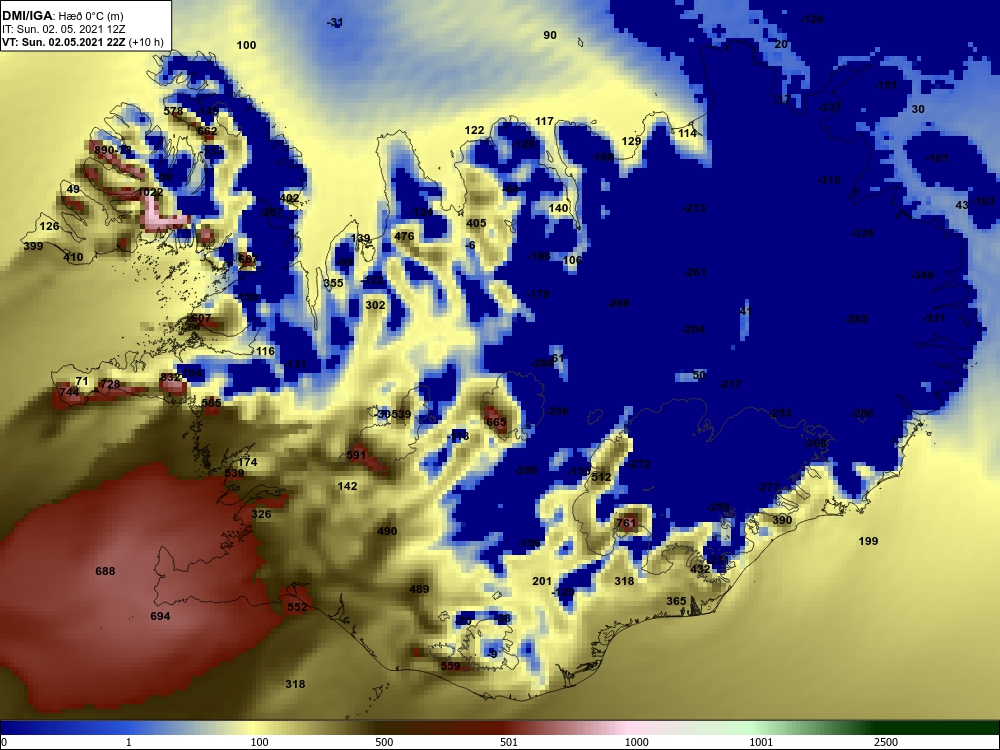Click the '365' value
Screen dimensions: 1000x750
click(677, 601)
